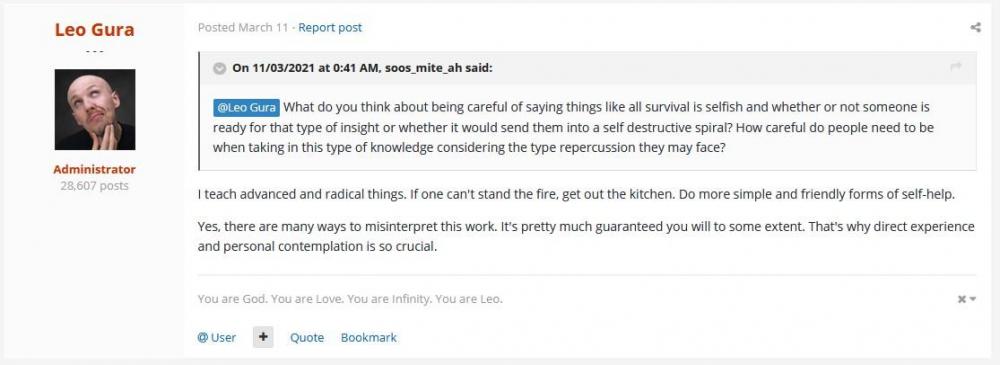The width and height of the screenshot is (1000, 365).
Task: Click the rank dashes under Leo Gura
Action: (x=94, y=50)
